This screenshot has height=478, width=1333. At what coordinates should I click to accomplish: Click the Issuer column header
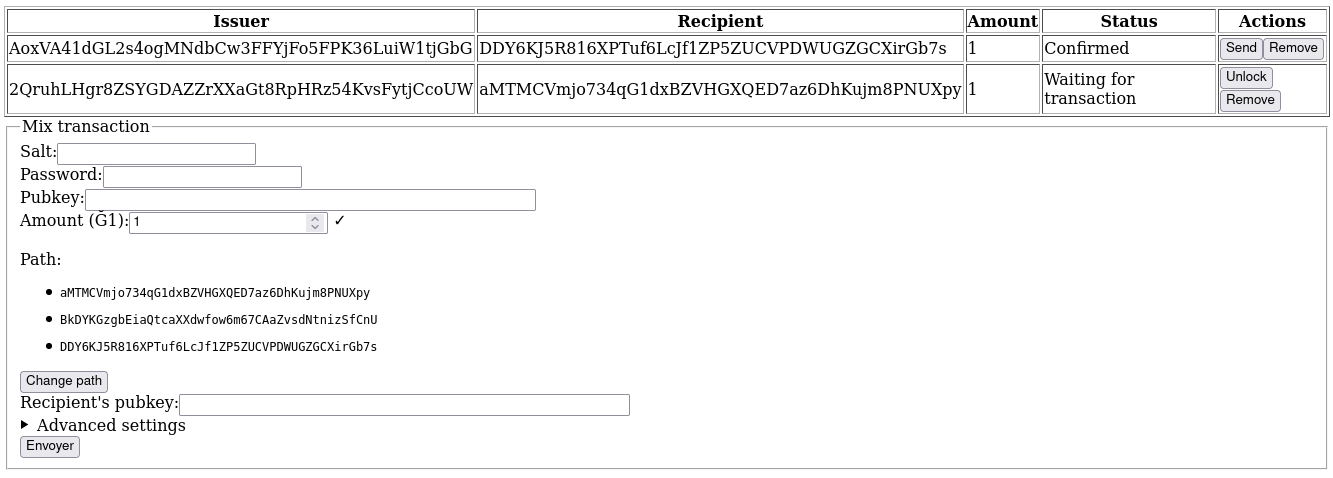pos(241,21)
